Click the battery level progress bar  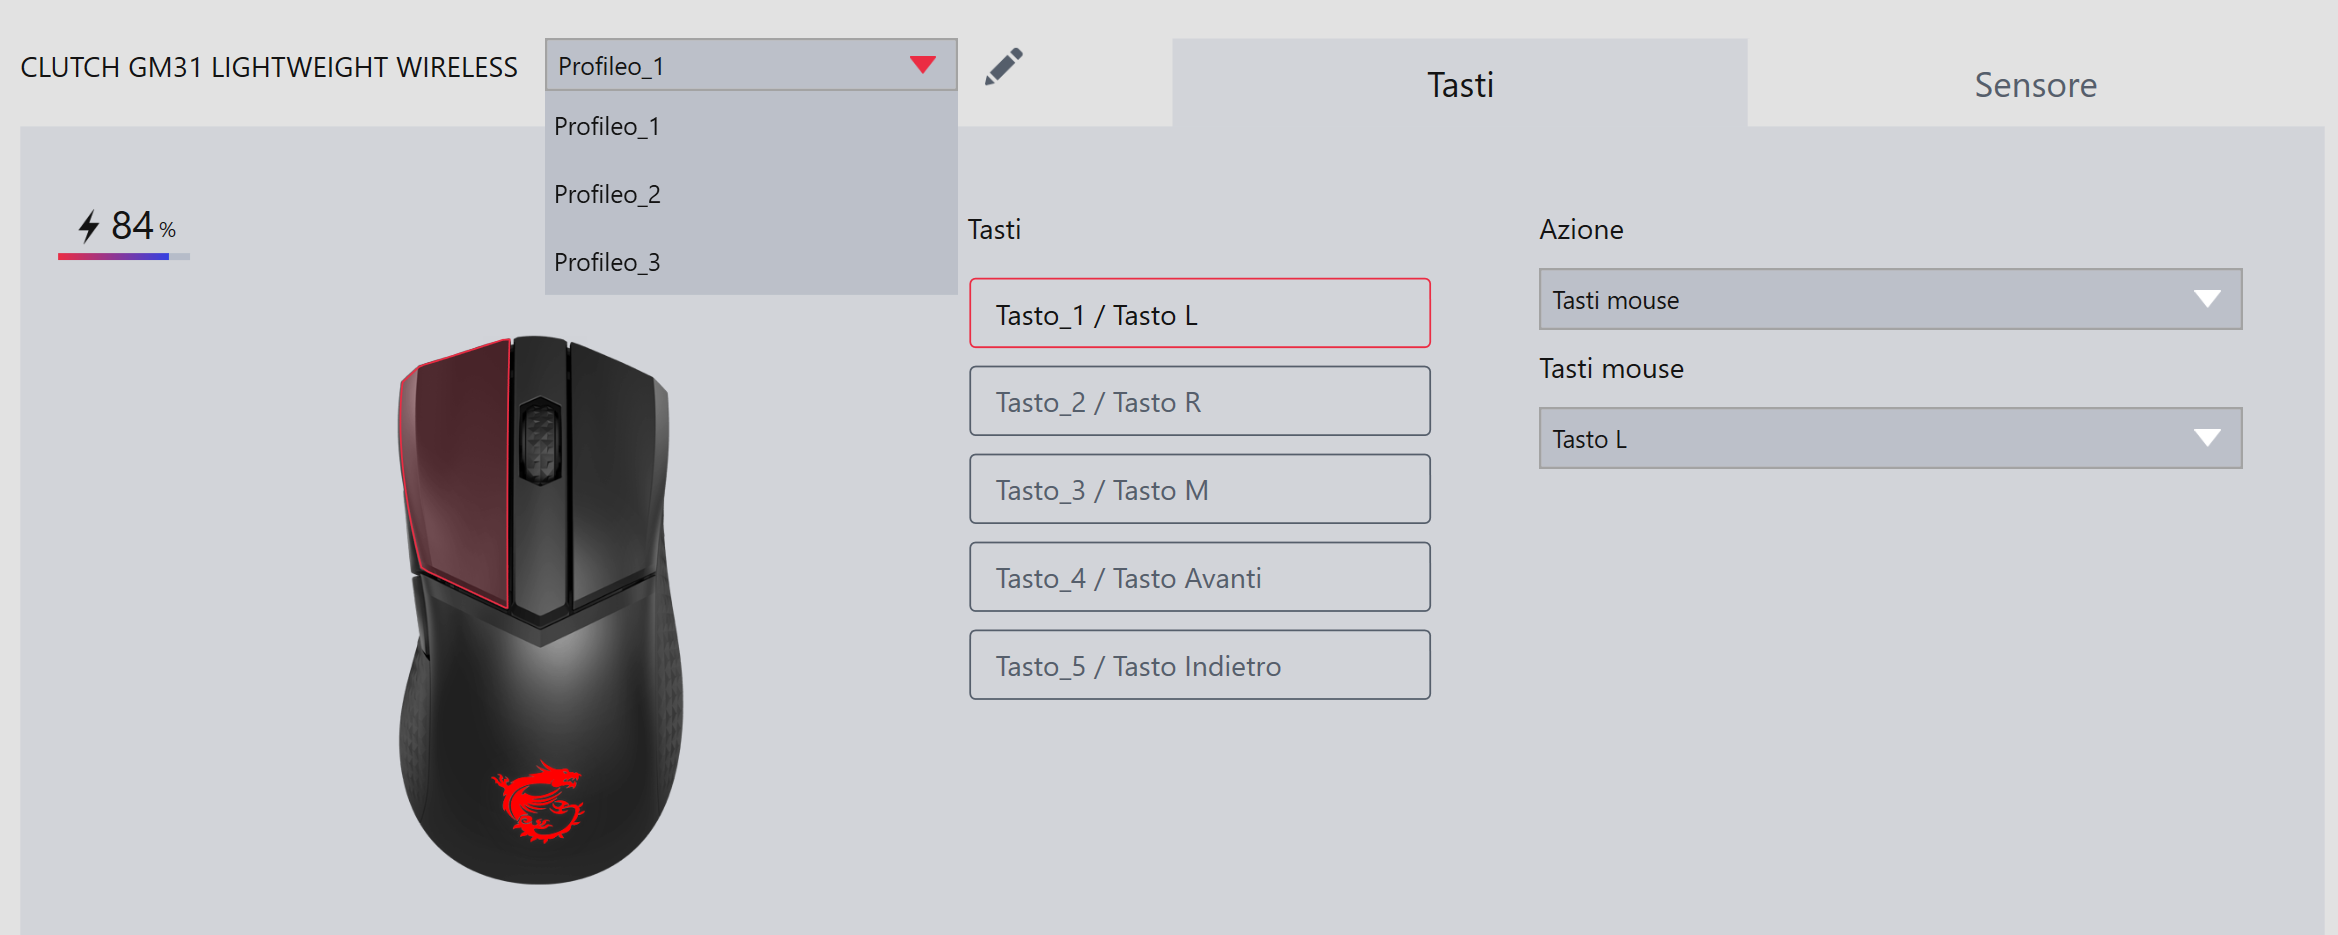click(124, 257)
